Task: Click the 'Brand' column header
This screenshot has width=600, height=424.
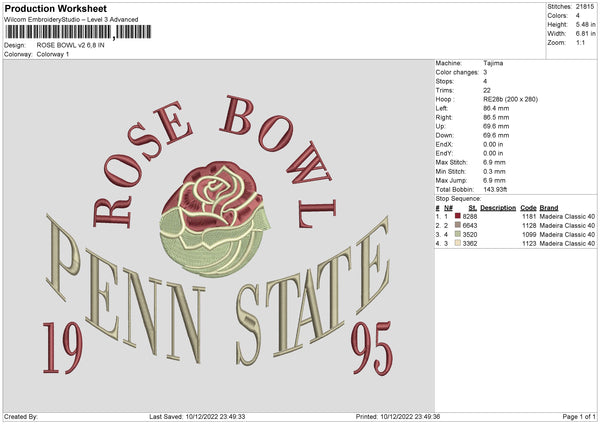Action: [x=549, y=208]
